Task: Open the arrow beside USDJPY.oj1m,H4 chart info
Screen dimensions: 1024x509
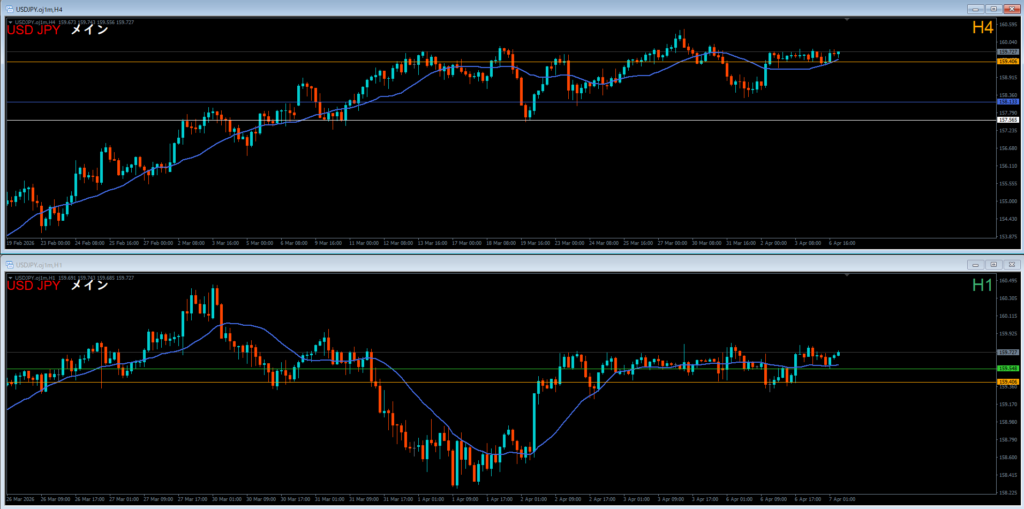Action: tap(9, 22)
